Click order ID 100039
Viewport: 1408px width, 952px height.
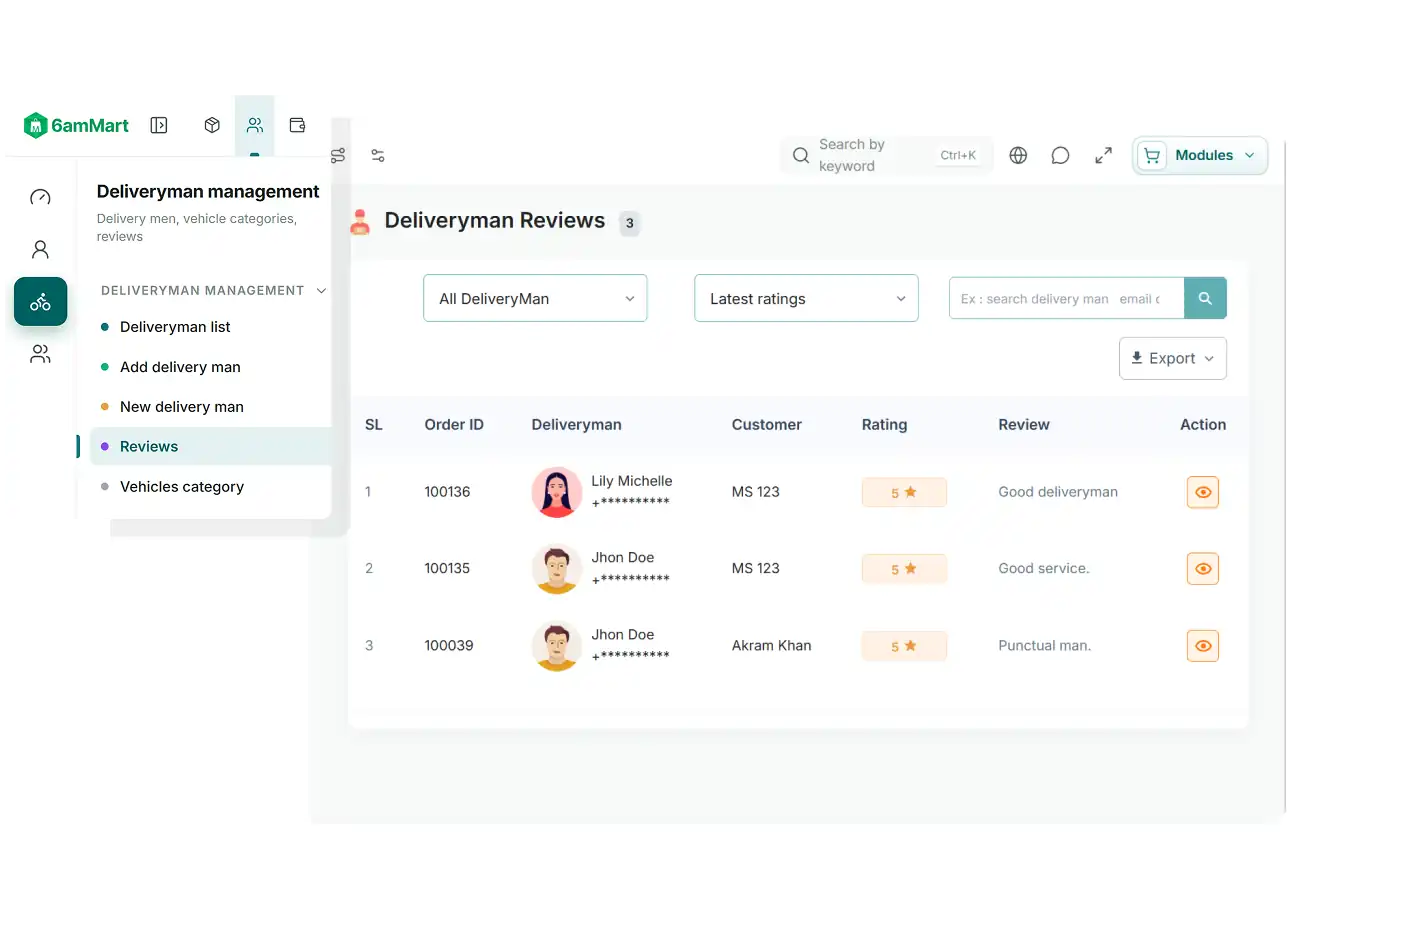coord(449,646)
